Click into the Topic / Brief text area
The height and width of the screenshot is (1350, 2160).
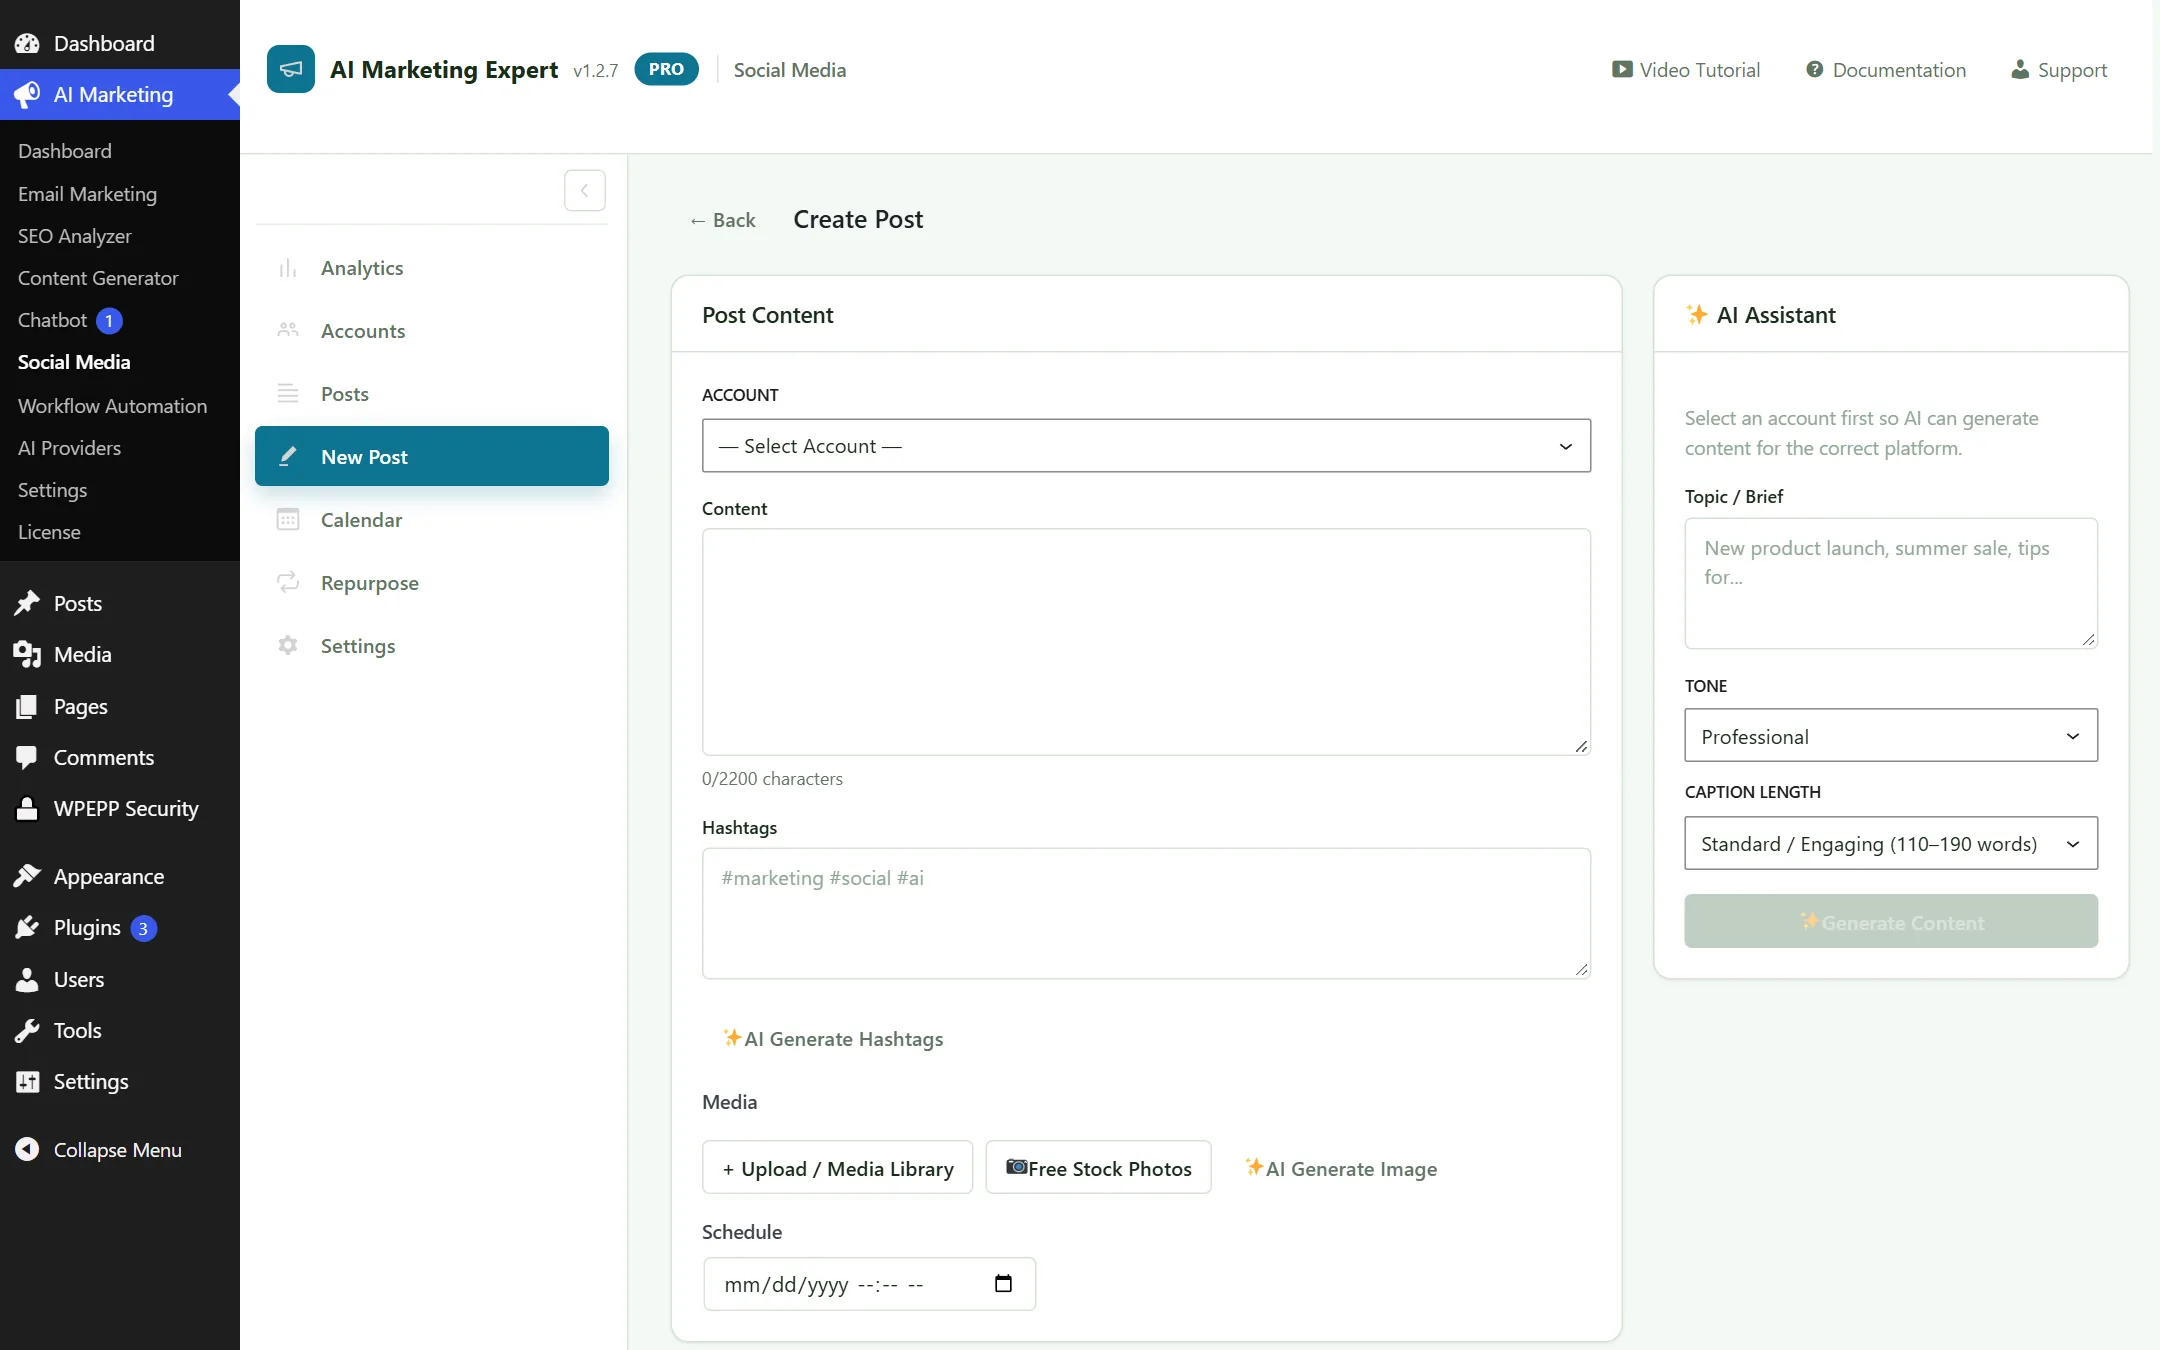[x=1890, y=583]
